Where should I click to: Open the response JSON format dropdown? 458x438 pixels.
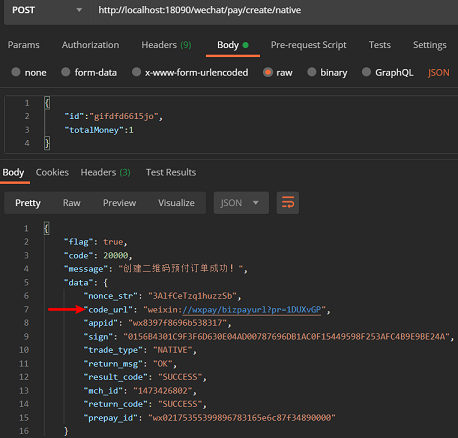coord(241,203)
